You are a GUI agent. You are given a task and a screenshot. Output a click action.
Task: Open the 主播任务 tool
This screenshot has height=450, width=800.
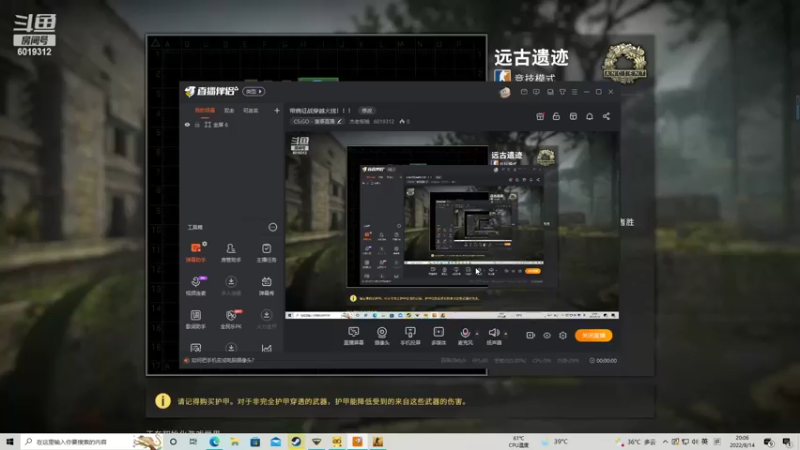[266, 253]
